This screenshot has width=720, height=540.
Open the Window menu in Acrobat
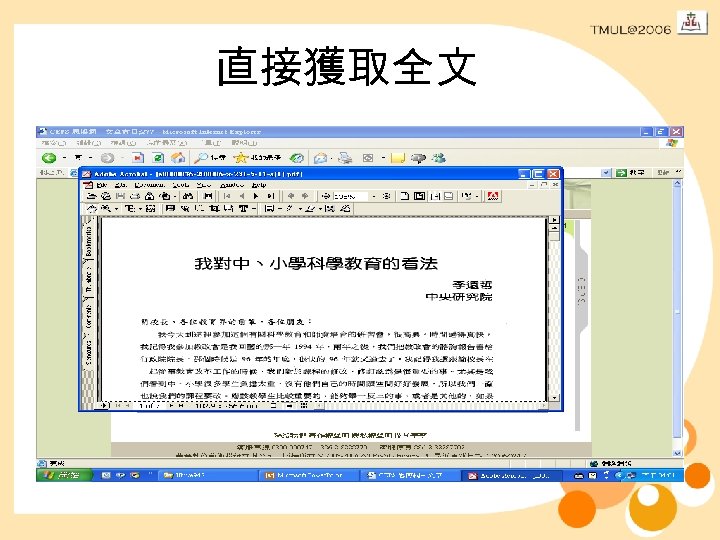click(x=232, y=185)
